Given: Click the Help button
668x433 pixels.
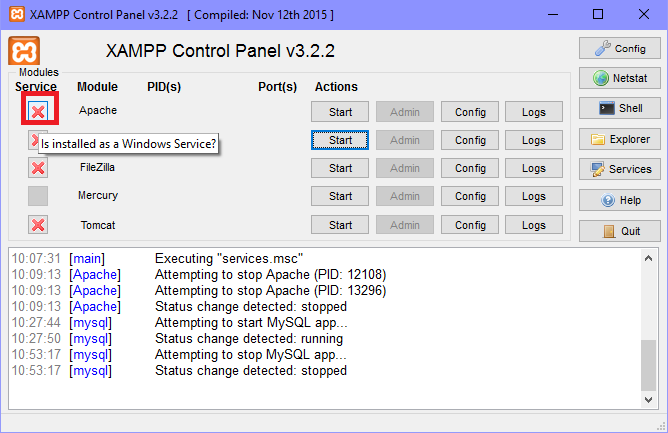Looking at the screenshot, I should pyautogui.click(x=619, y=200).
